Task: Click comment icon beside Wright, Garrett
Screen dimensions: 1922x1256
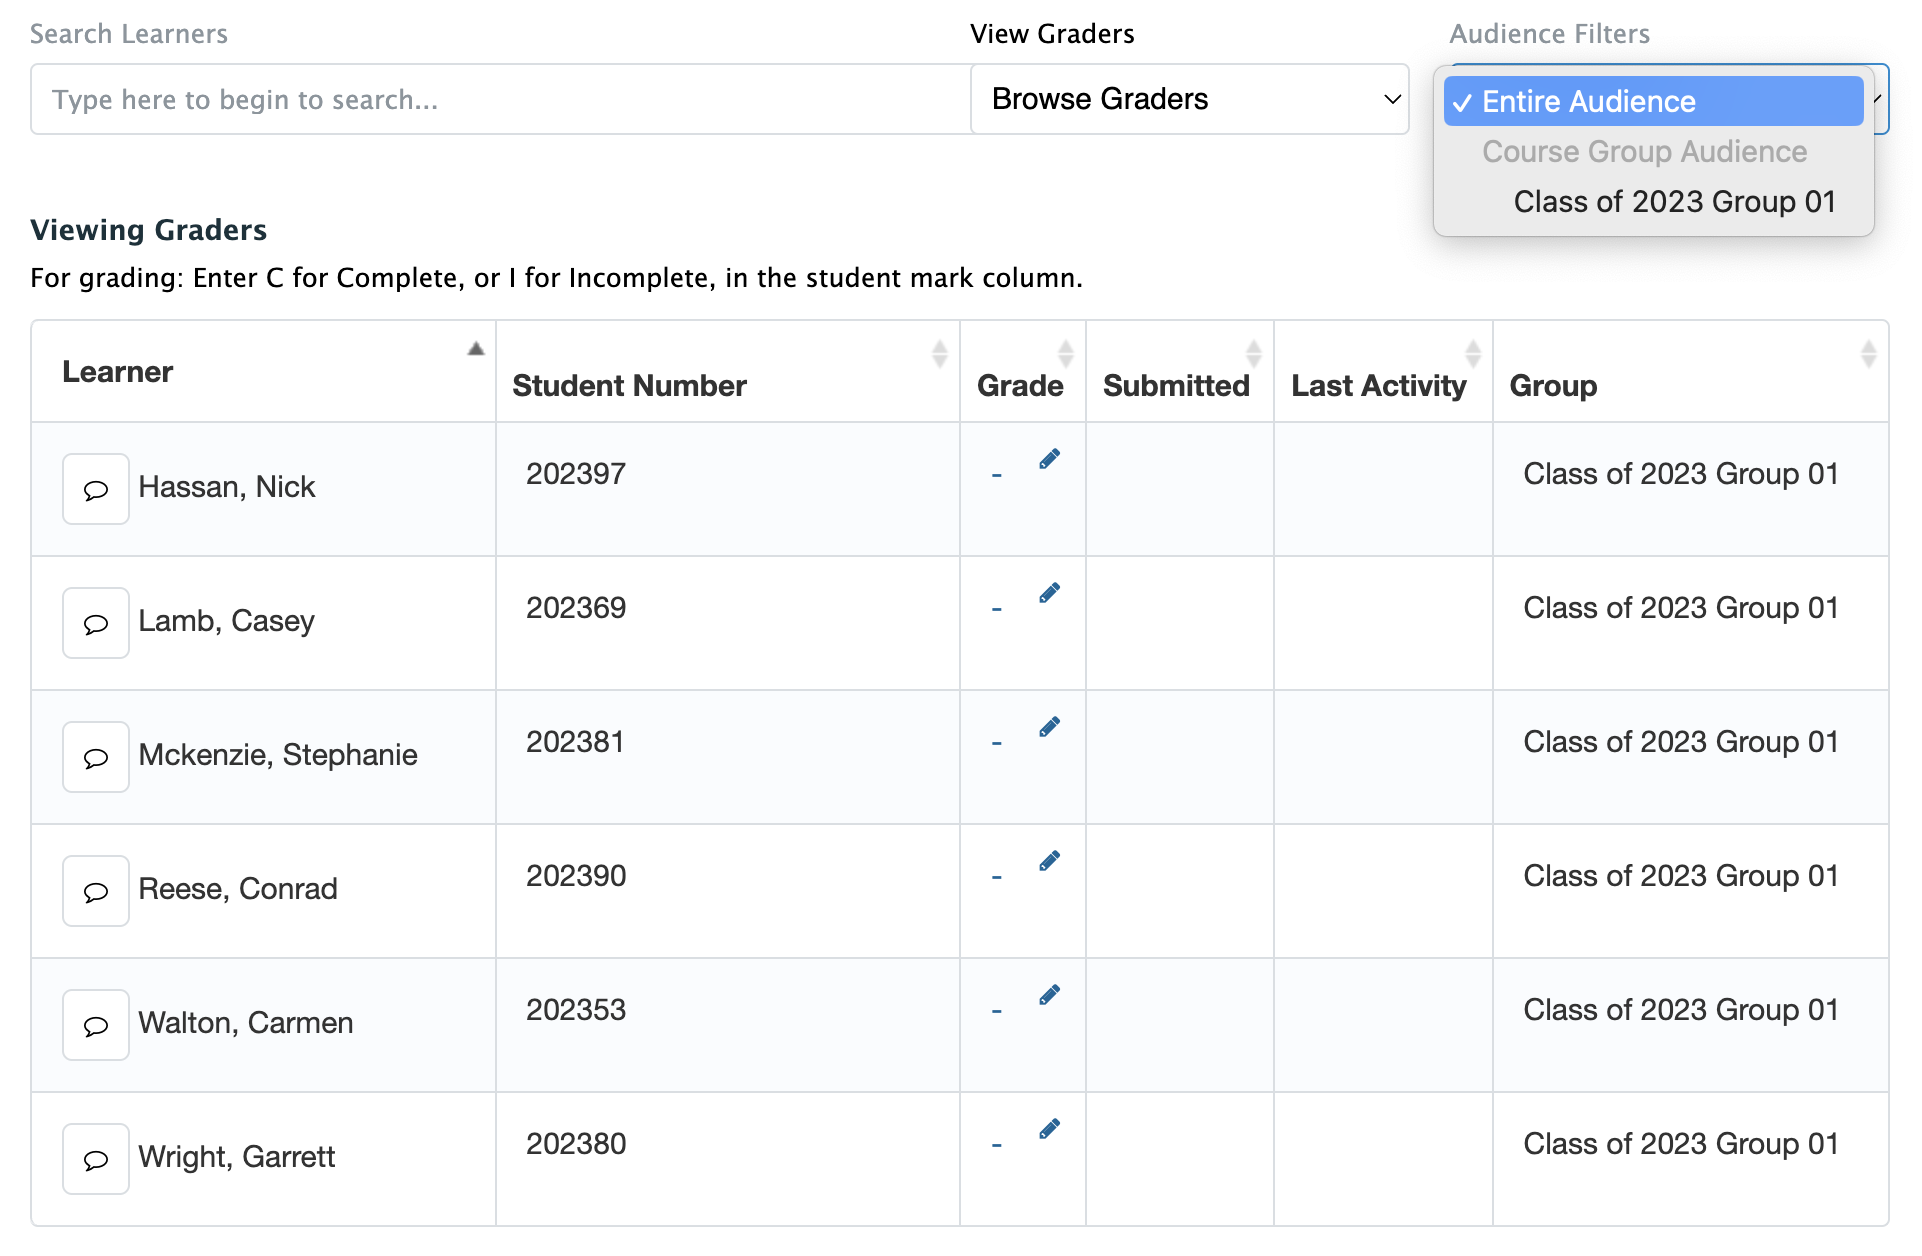Action: pos(96,1159)
